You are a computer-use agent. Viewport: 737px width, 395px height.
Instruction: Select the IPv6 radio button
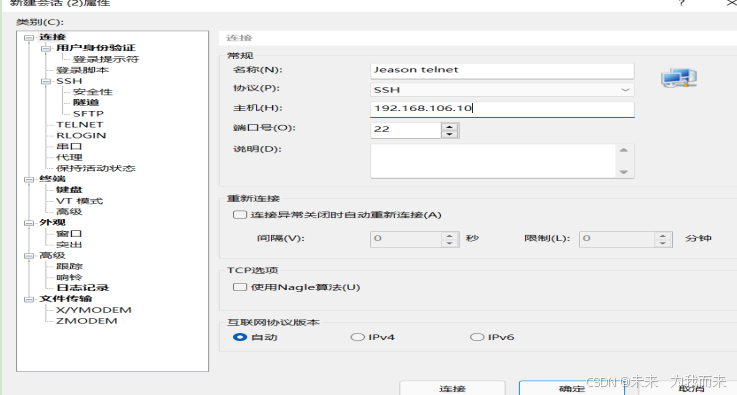[477, 337]
